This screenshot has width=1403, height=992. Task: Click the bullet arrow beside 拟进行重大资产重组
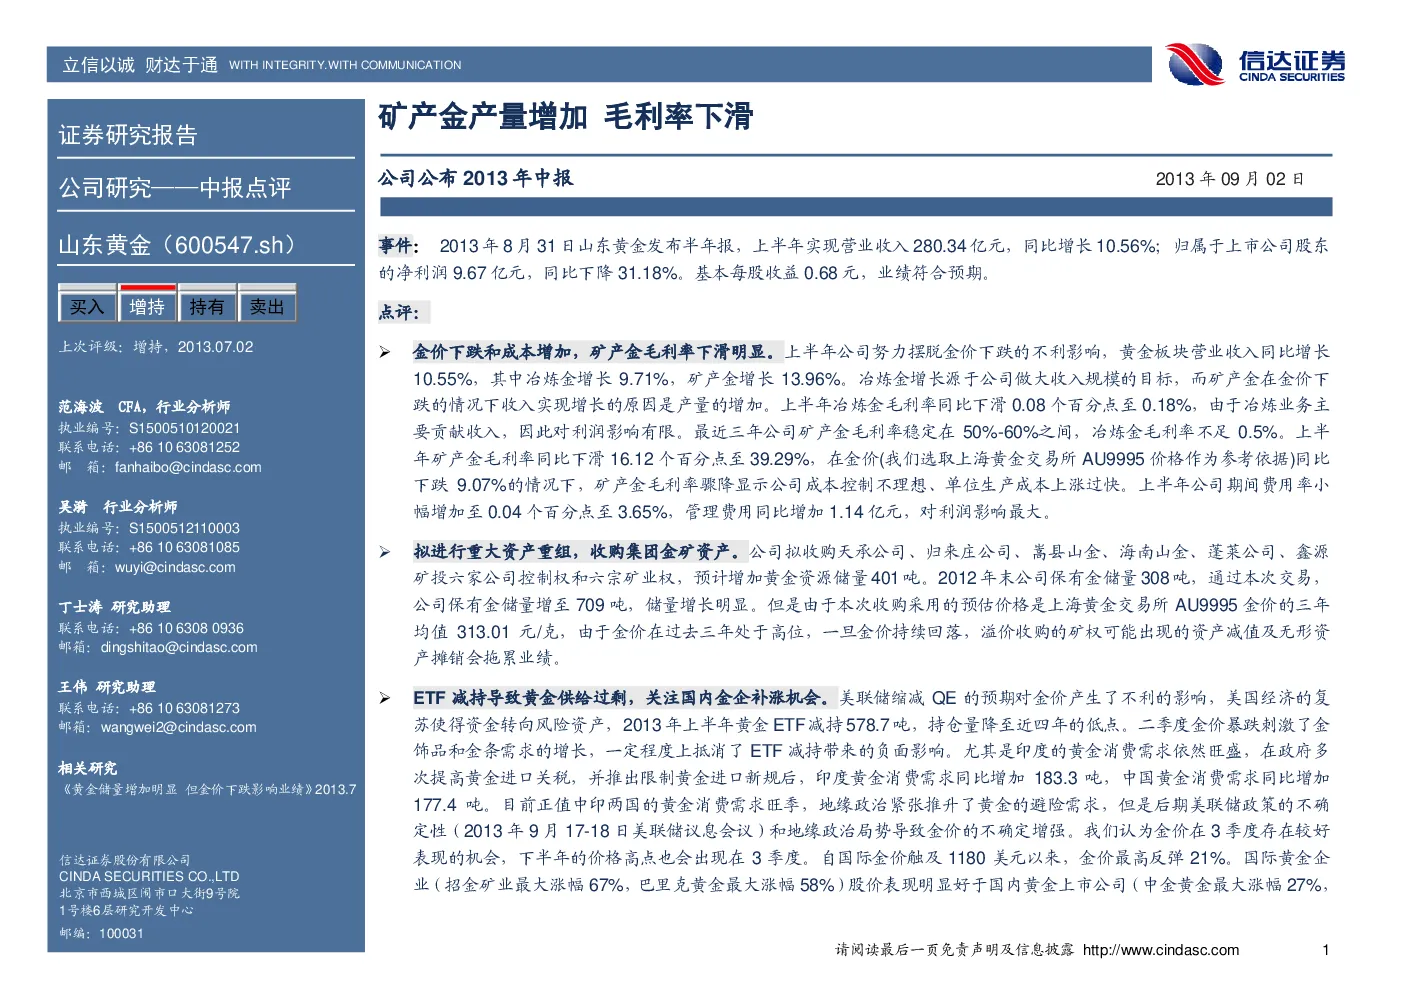click(384, 552)
